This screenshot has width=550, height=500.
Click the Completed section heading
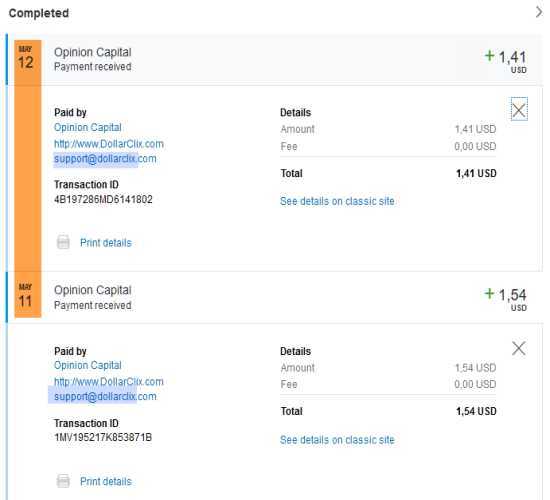tap(39, 13)
